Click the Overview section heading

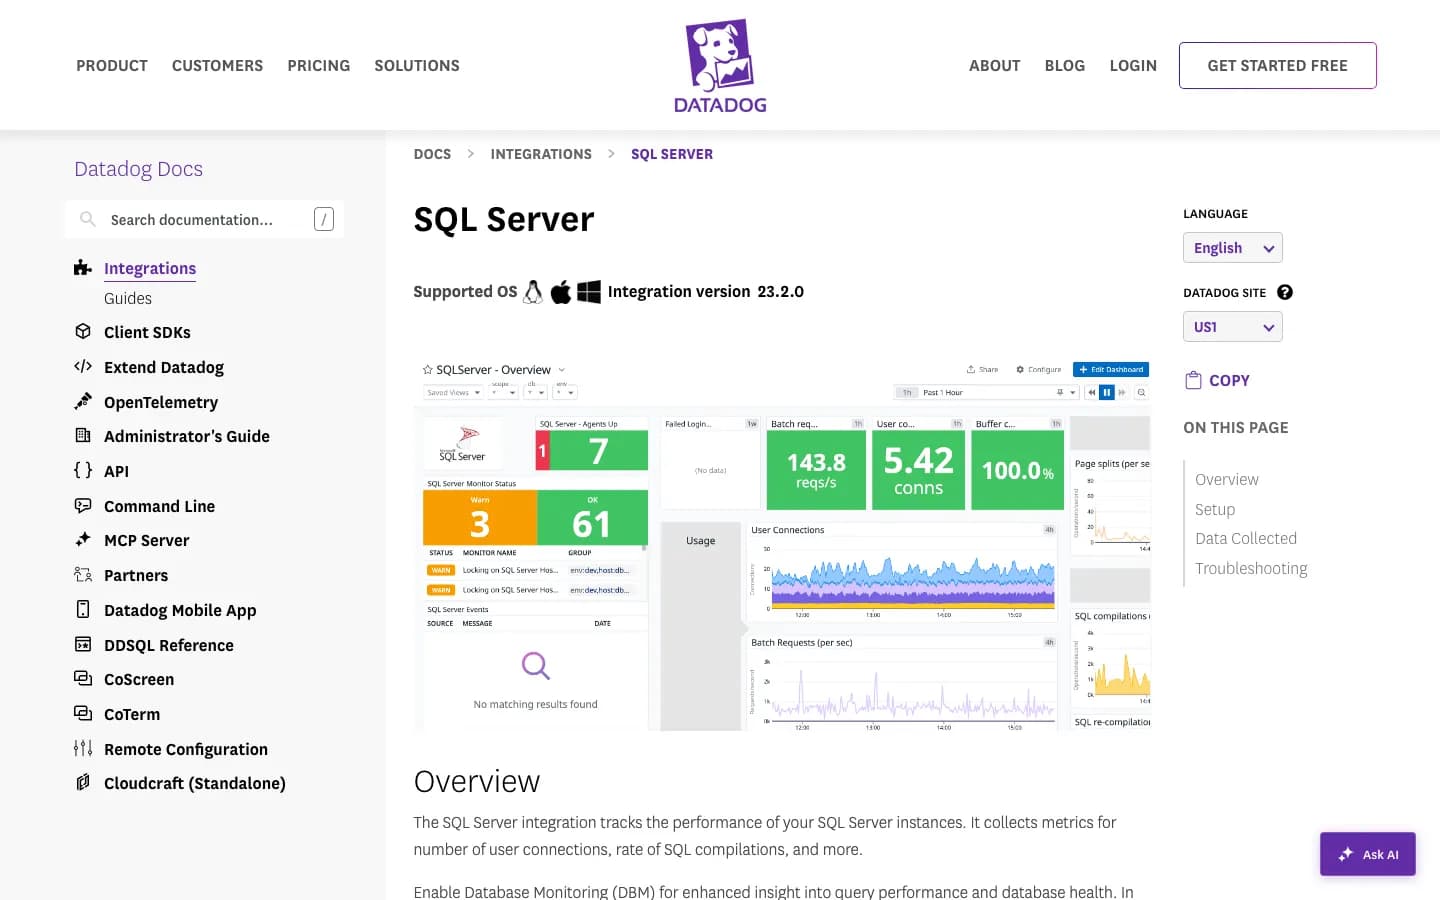[x=477, y=781]
